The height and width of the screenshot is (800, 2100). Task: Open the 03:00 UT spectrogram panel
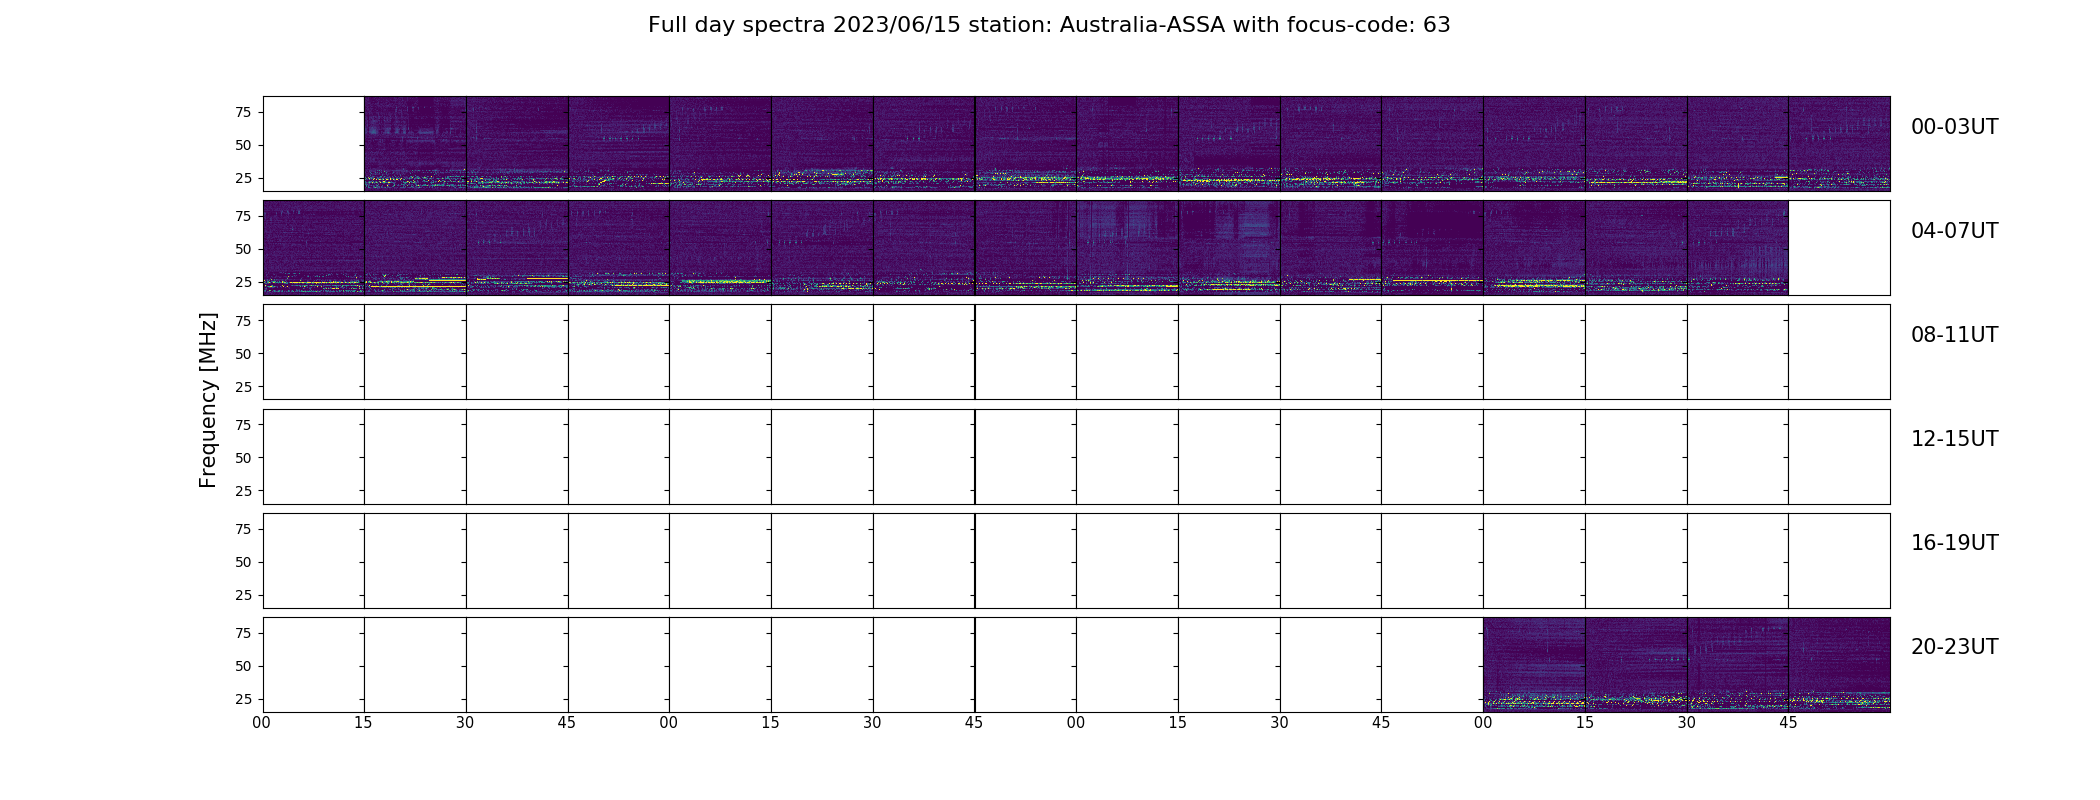[x=1534, y=144]
